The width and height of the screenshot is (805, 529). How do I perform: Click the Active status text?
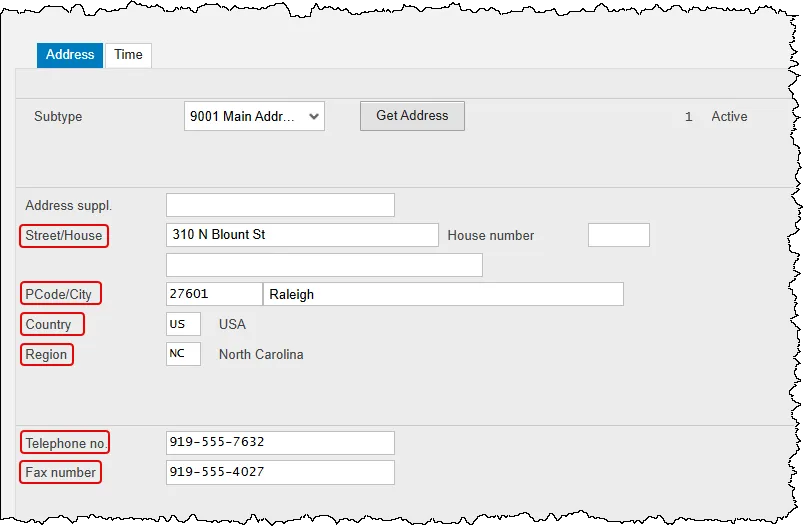pyautogui.click(x=729, y=117)
